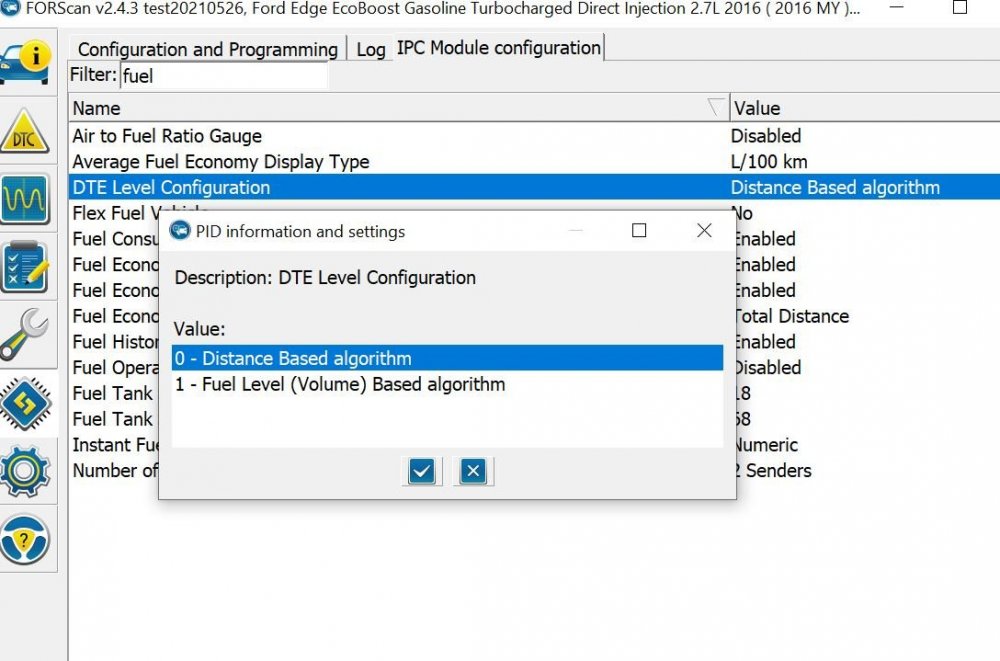Open the tests checklist section
Viewport: 1000px width, 661px height.
click(25, 266)
